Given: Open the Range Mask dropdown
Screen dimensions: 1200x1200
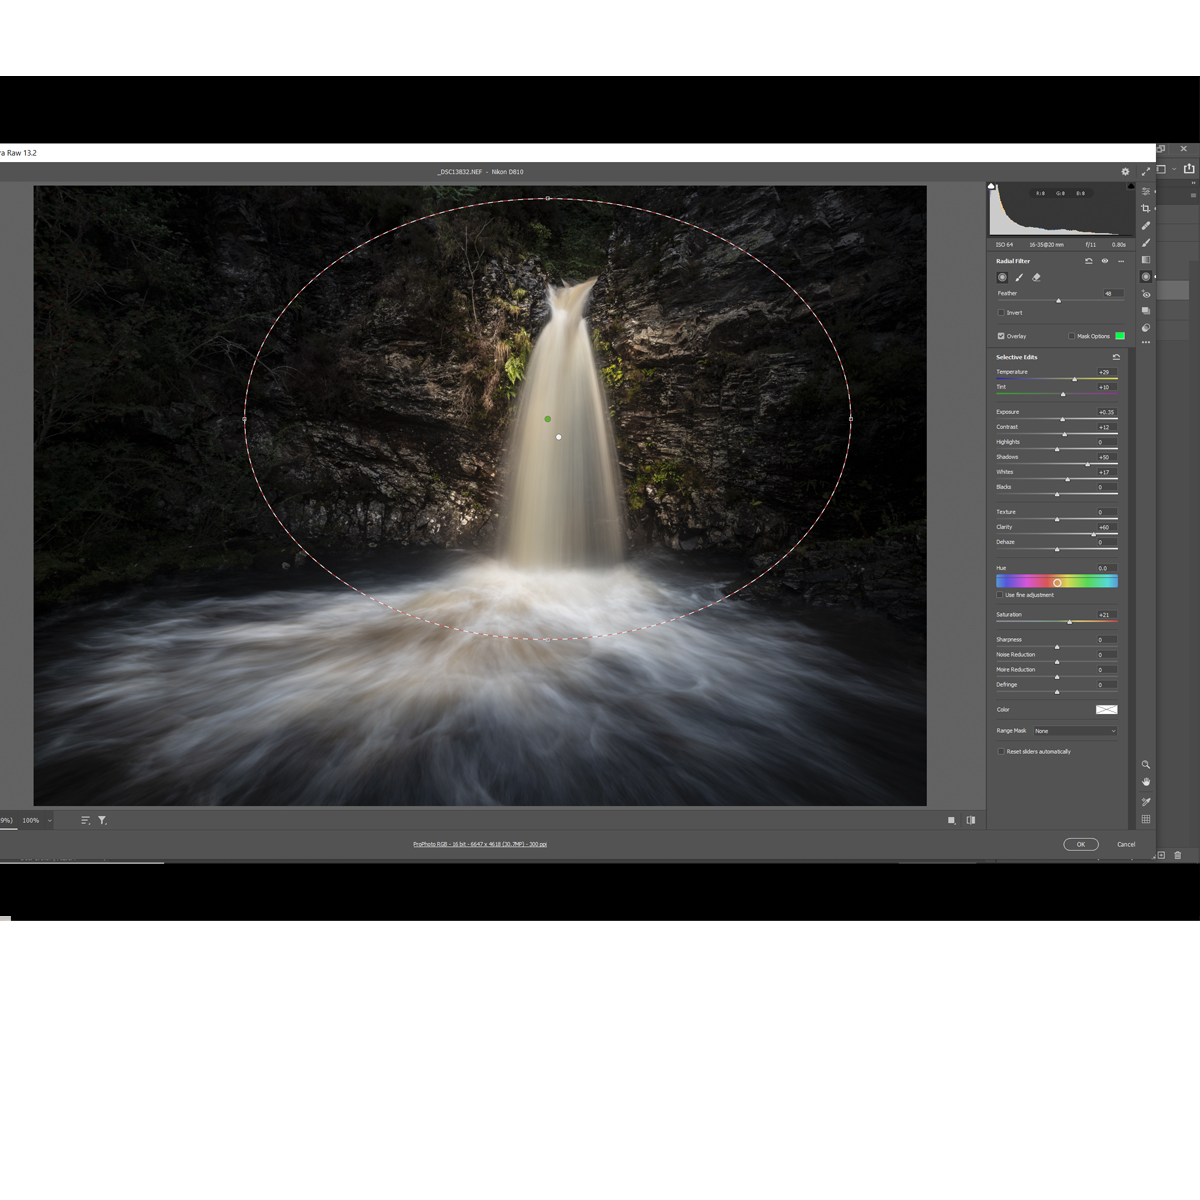Looking at the screenshot, I should 1075,731.
